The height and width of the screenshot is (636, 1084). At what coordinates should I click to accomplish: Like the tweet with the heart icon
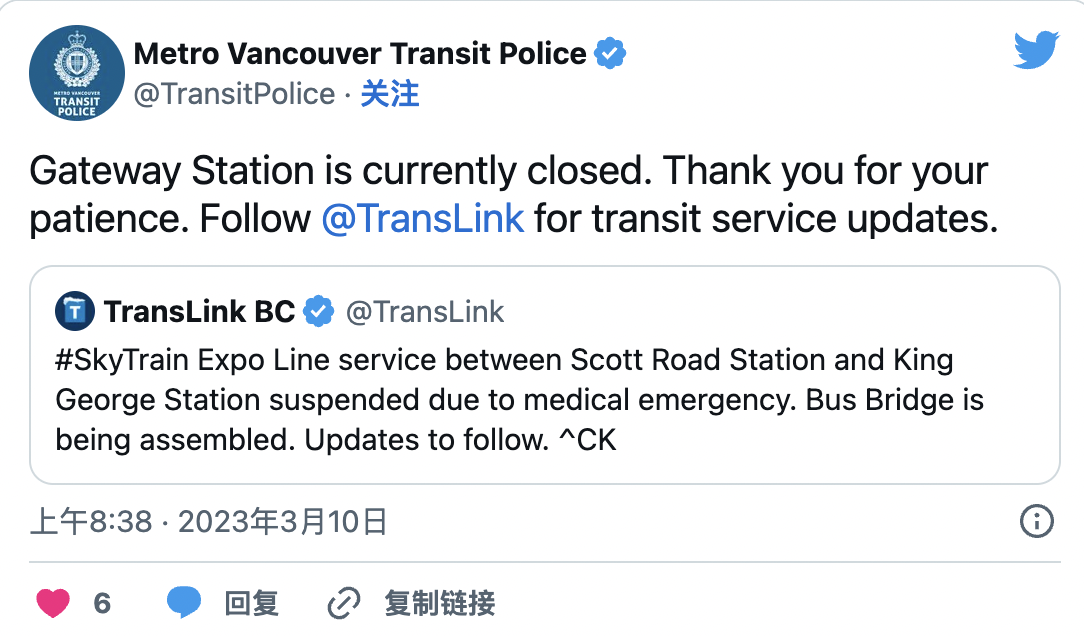53,603
